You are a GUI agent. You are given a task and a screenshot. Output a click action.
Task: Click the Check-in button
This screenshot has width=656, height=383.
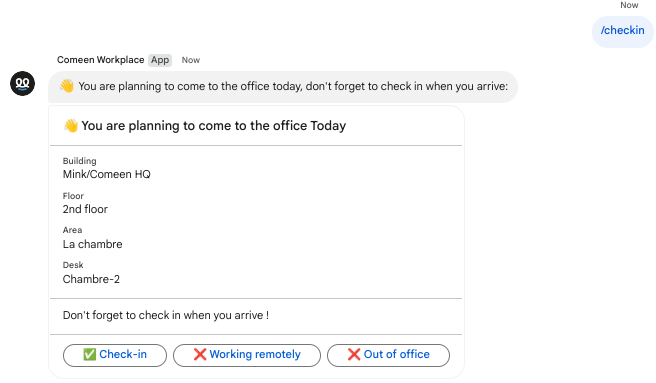point(115,355)
